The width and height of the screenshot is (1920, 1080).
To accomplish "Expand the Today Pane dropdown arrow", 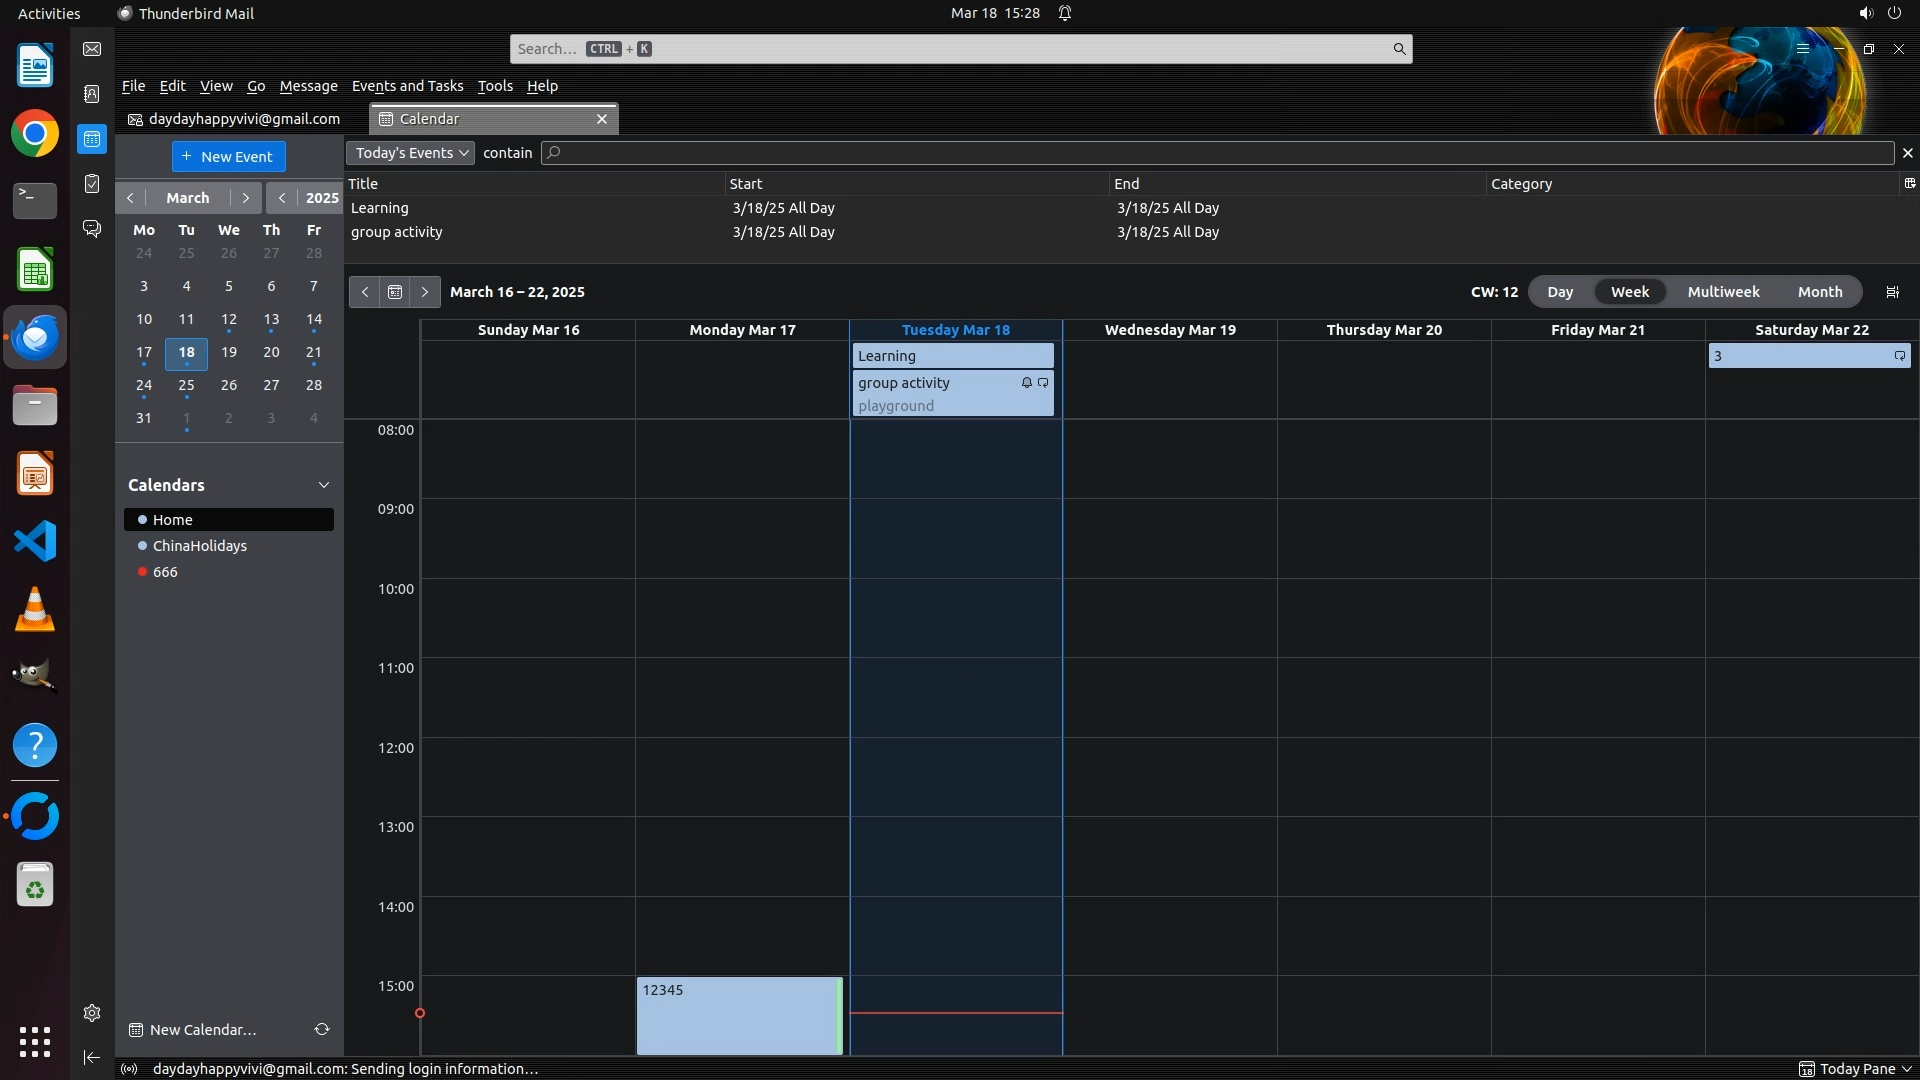I will tap(1906, 1069).
